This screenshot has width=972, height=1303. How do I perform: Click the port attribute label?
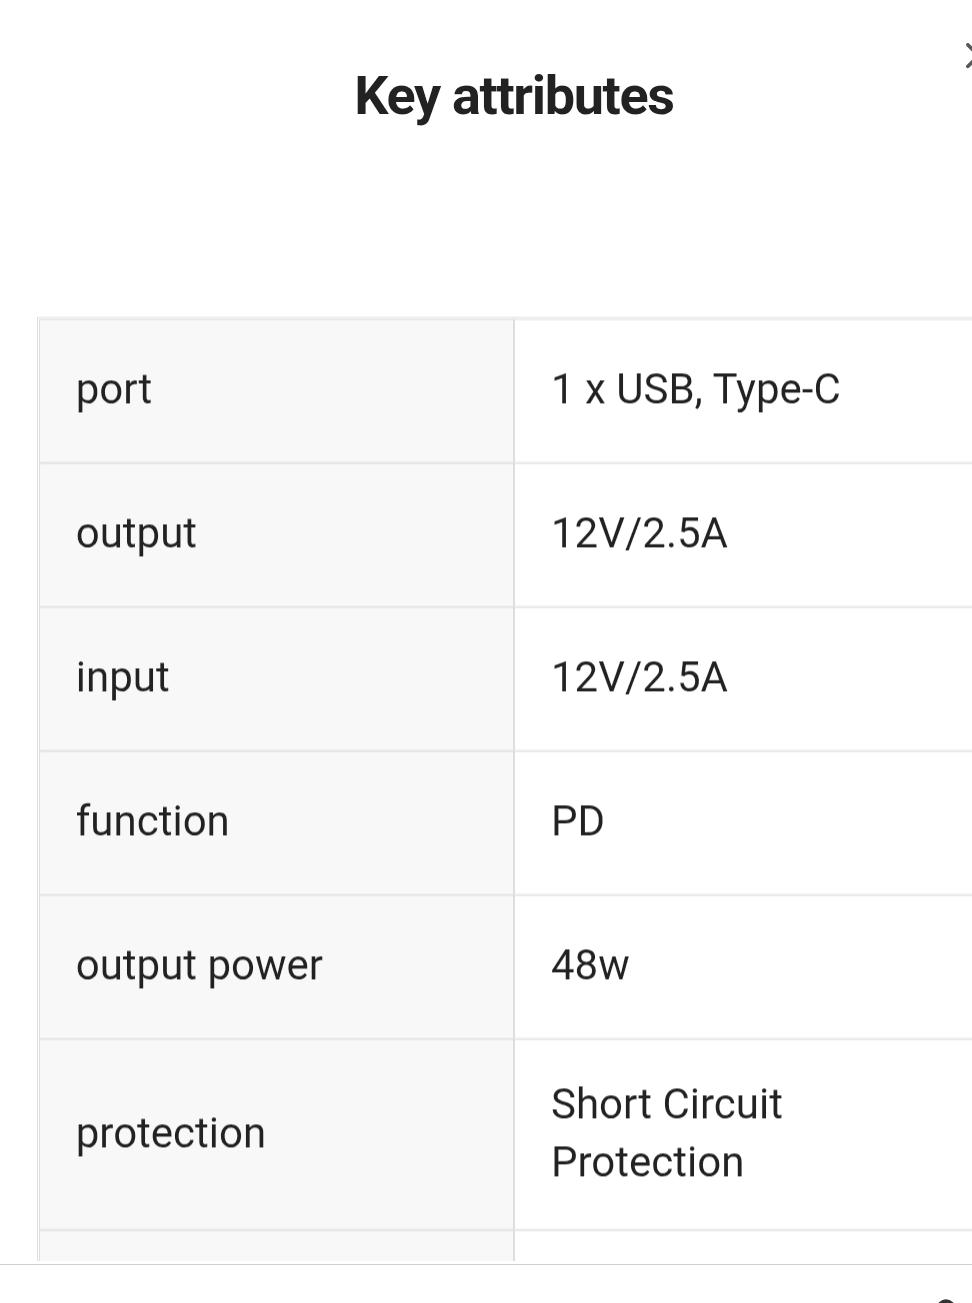click(113, 389)
